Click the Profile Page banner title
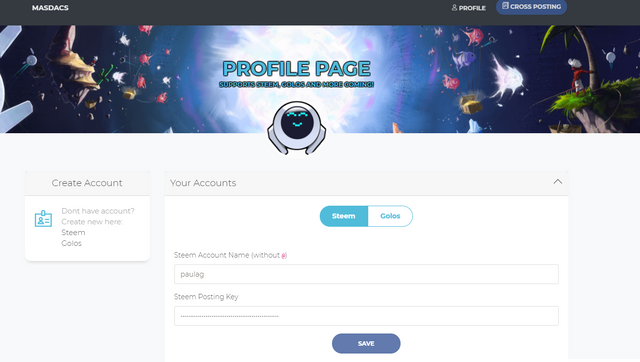This screenshot has height=362, width=640. tap(297, 69)
